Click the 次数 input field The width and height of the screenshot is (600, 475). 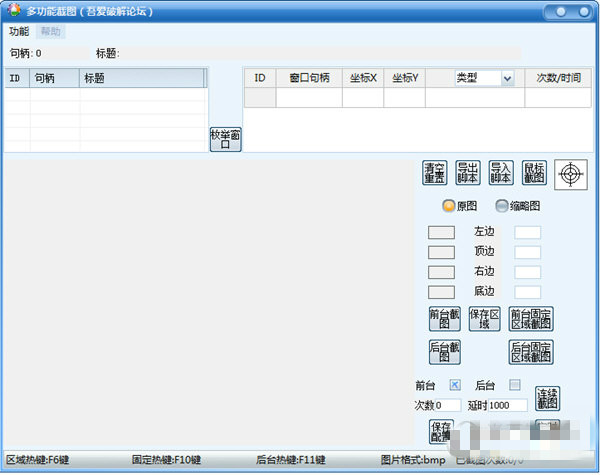pos(447,405)
